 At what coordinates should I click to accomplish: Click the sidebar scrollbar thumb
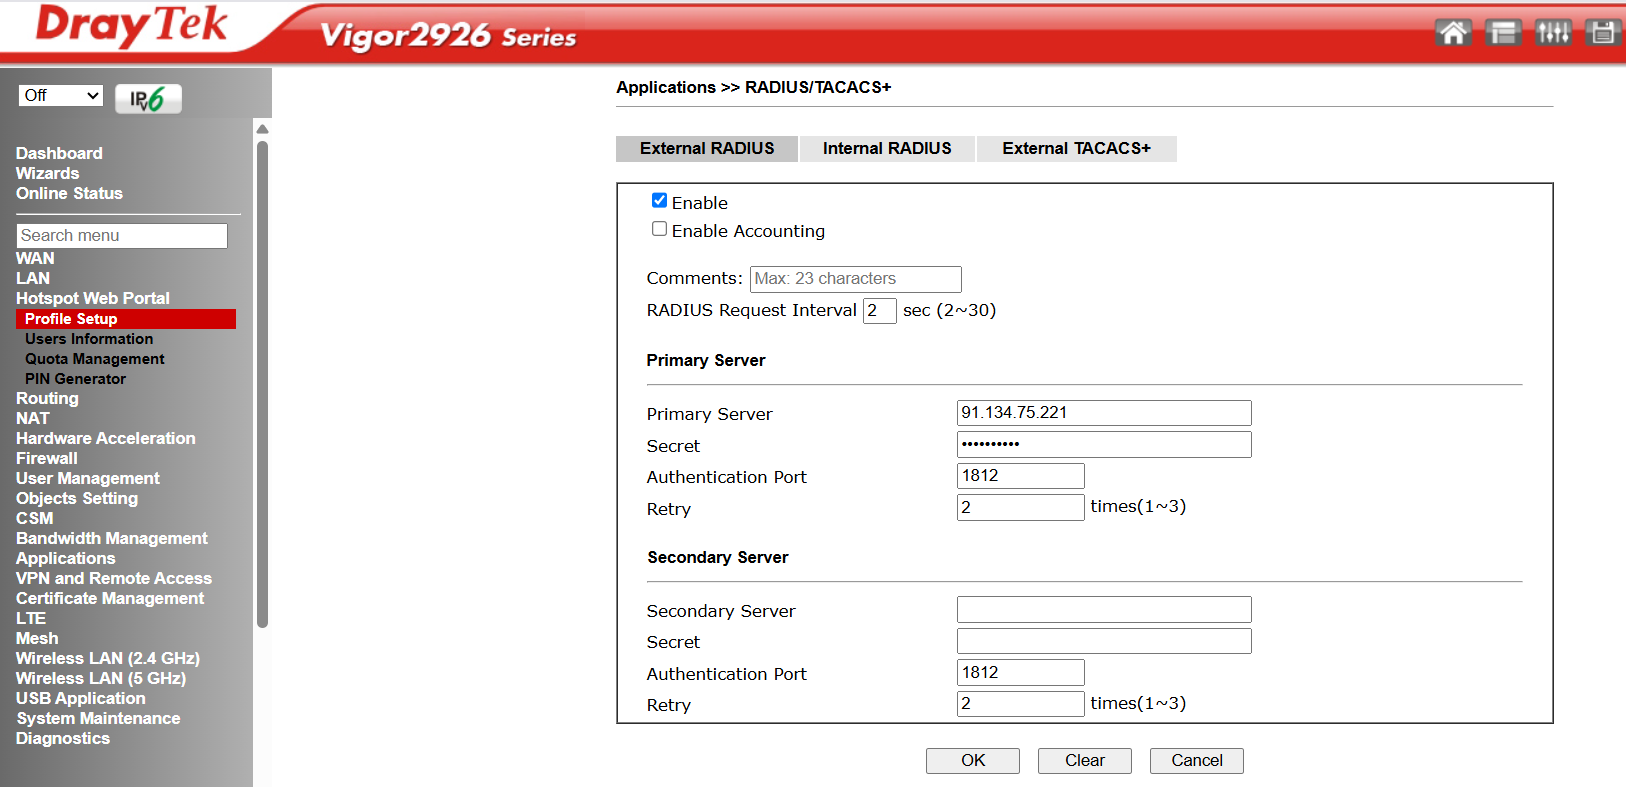click(x=262, y=384)
